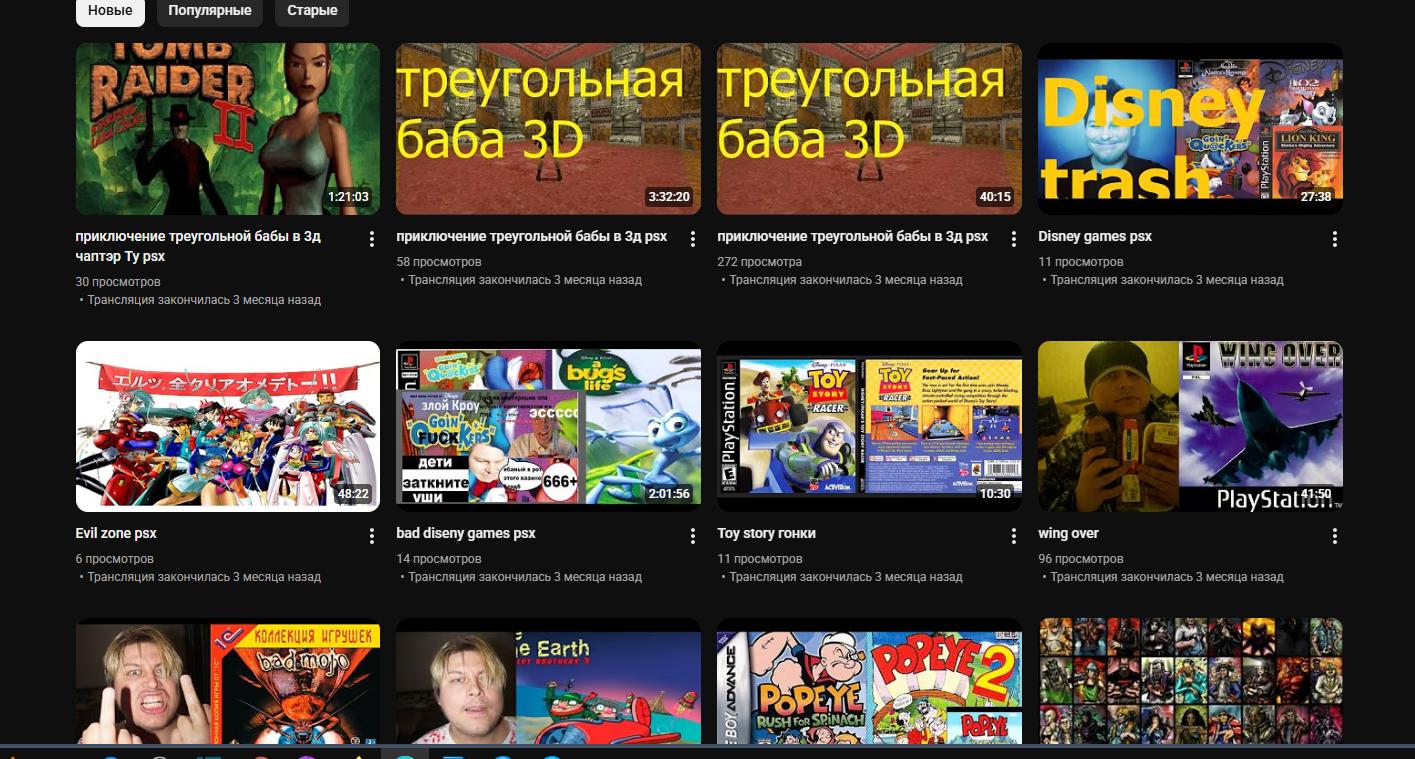Open the A Bug's Life thumbnail
Viewport: 1415px width, 759px height.
548,427
